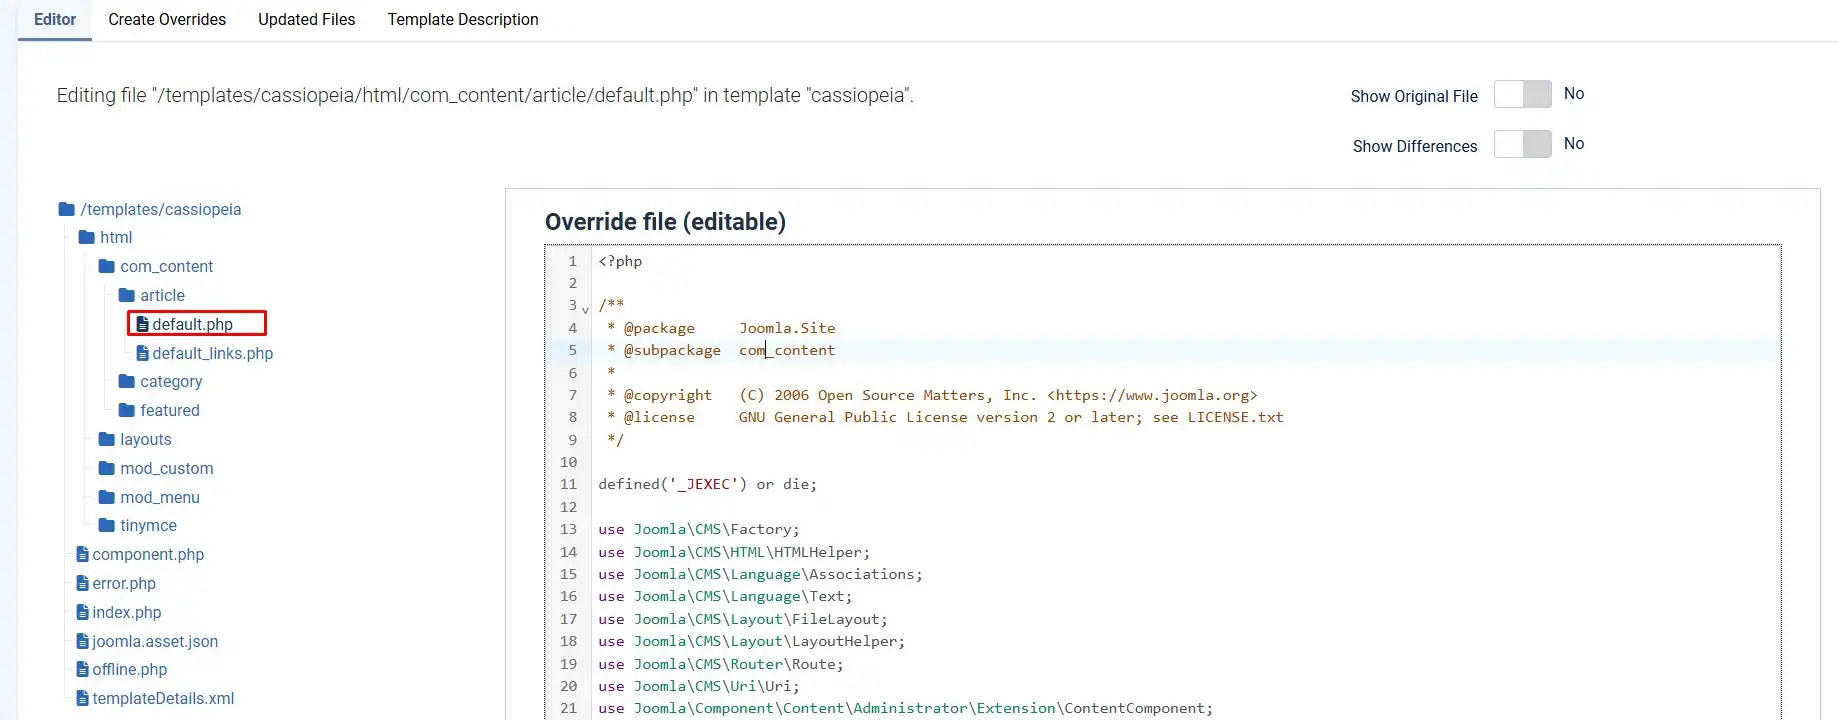Expand the featured folder label
The height and width of the screenshot is (720, 1838).
coord(170,410)
